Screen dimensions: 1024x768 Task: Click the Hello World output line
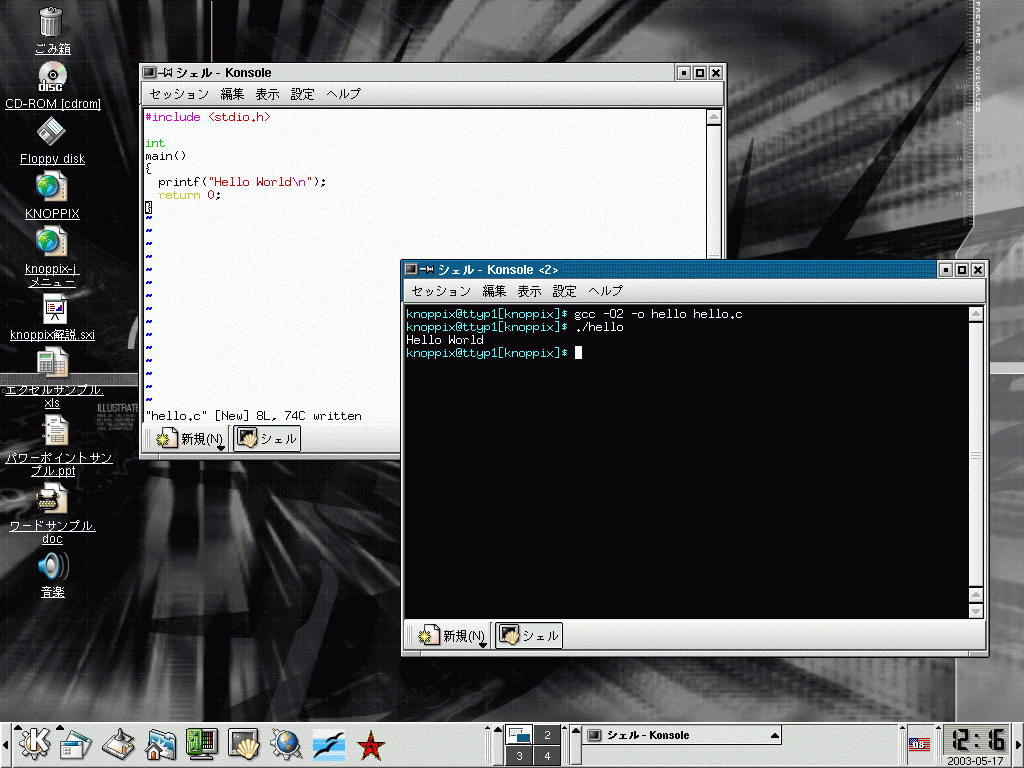pos(445,340)
